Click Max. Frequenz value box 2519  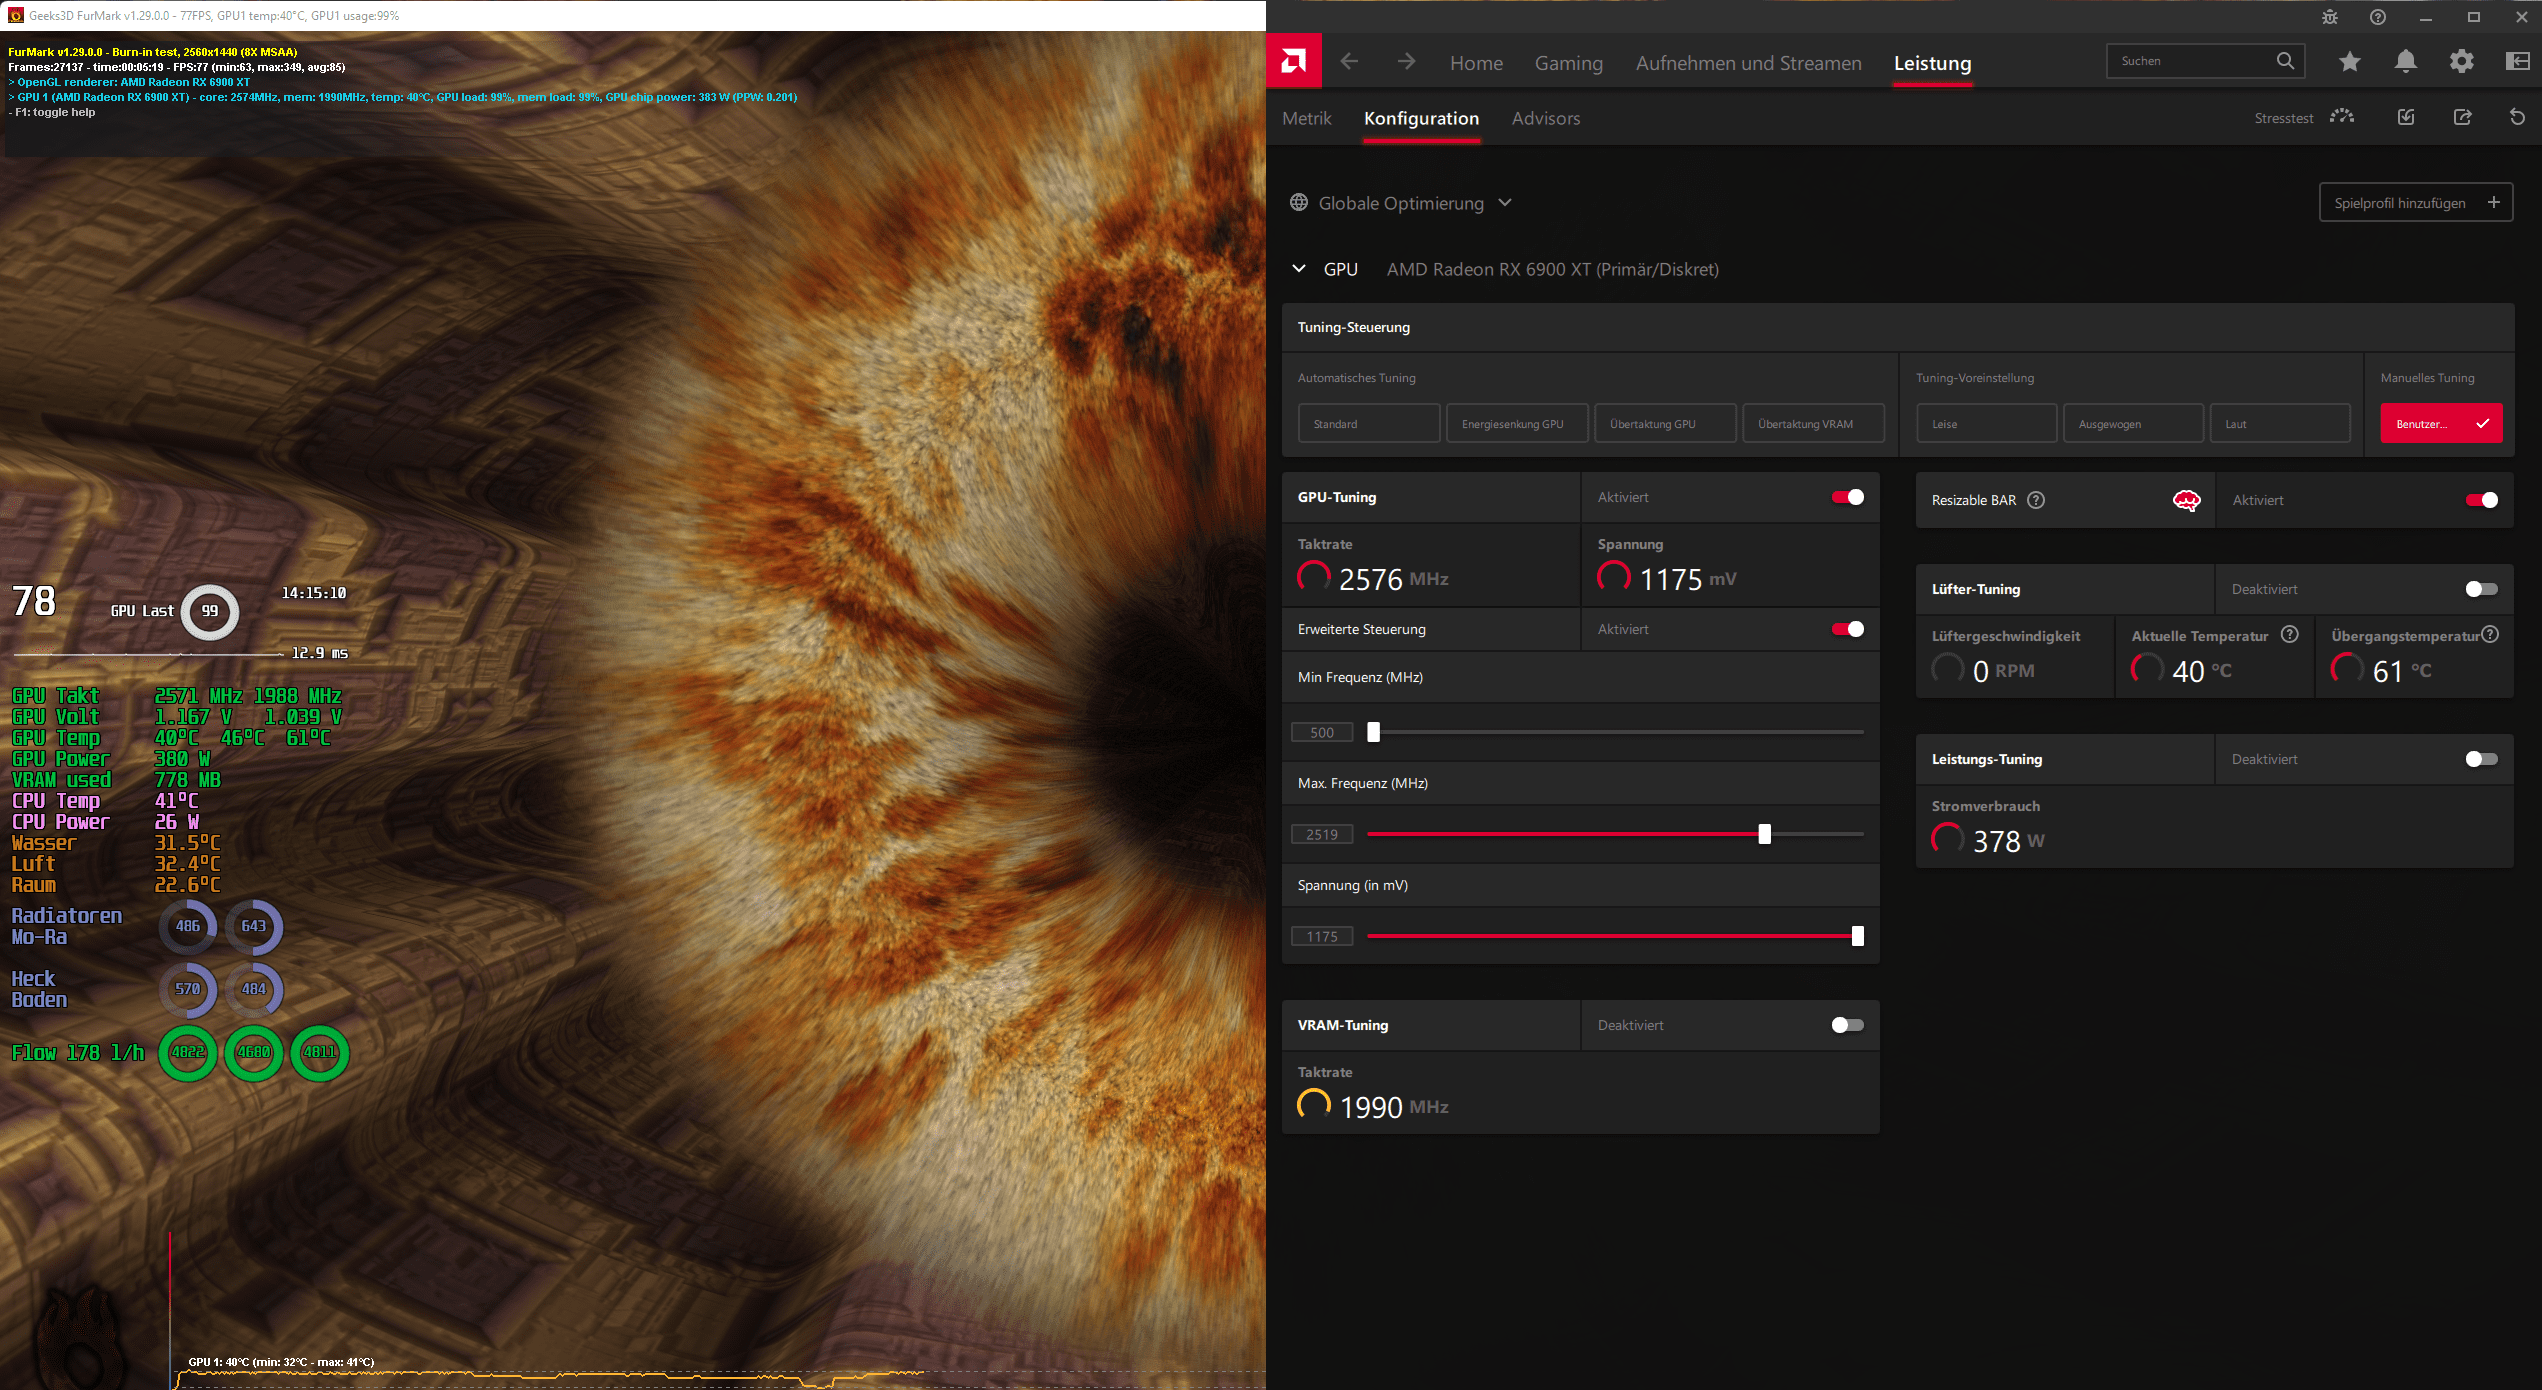pyautogui.click(x=1322, y=834)
